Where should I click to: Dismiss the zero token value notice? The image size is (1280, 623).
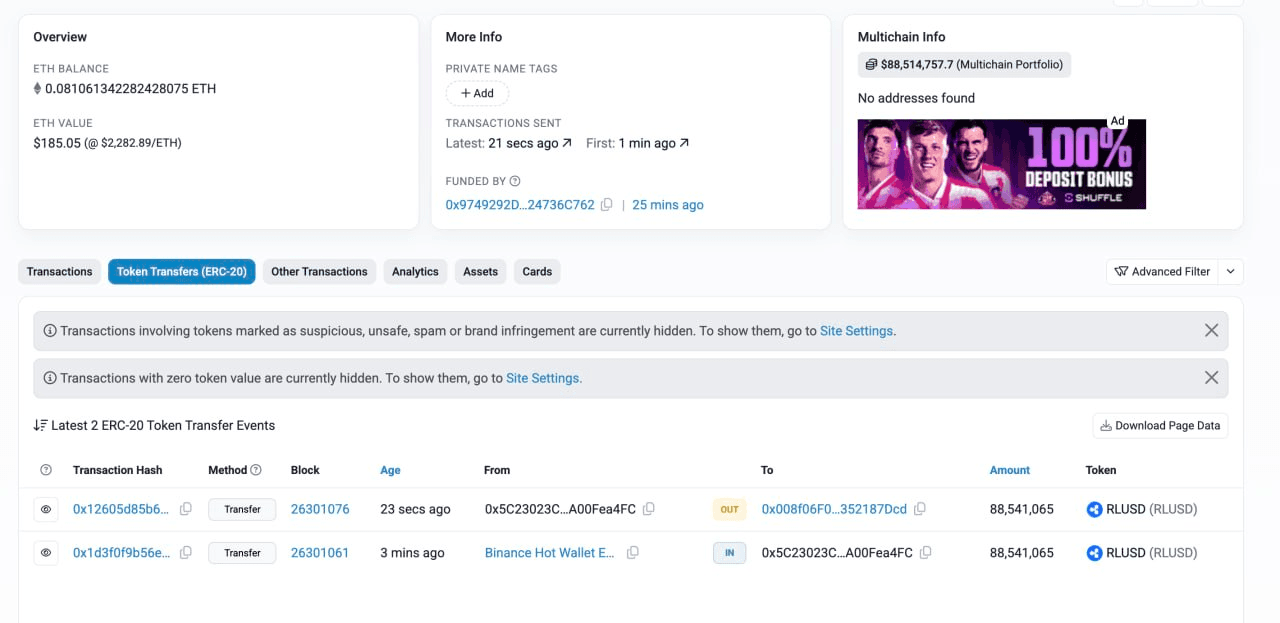coord(1211,378)
